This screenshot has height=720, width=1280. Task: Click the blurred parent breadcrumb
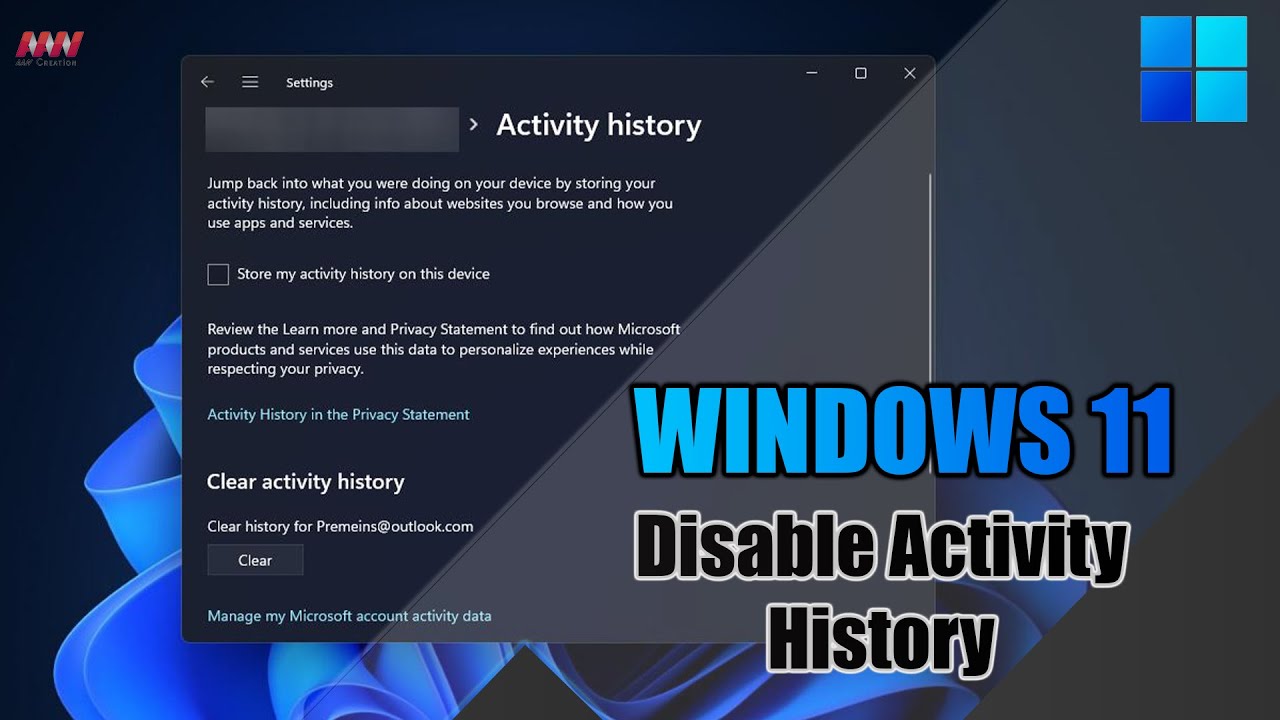click(x=332, y=129)
